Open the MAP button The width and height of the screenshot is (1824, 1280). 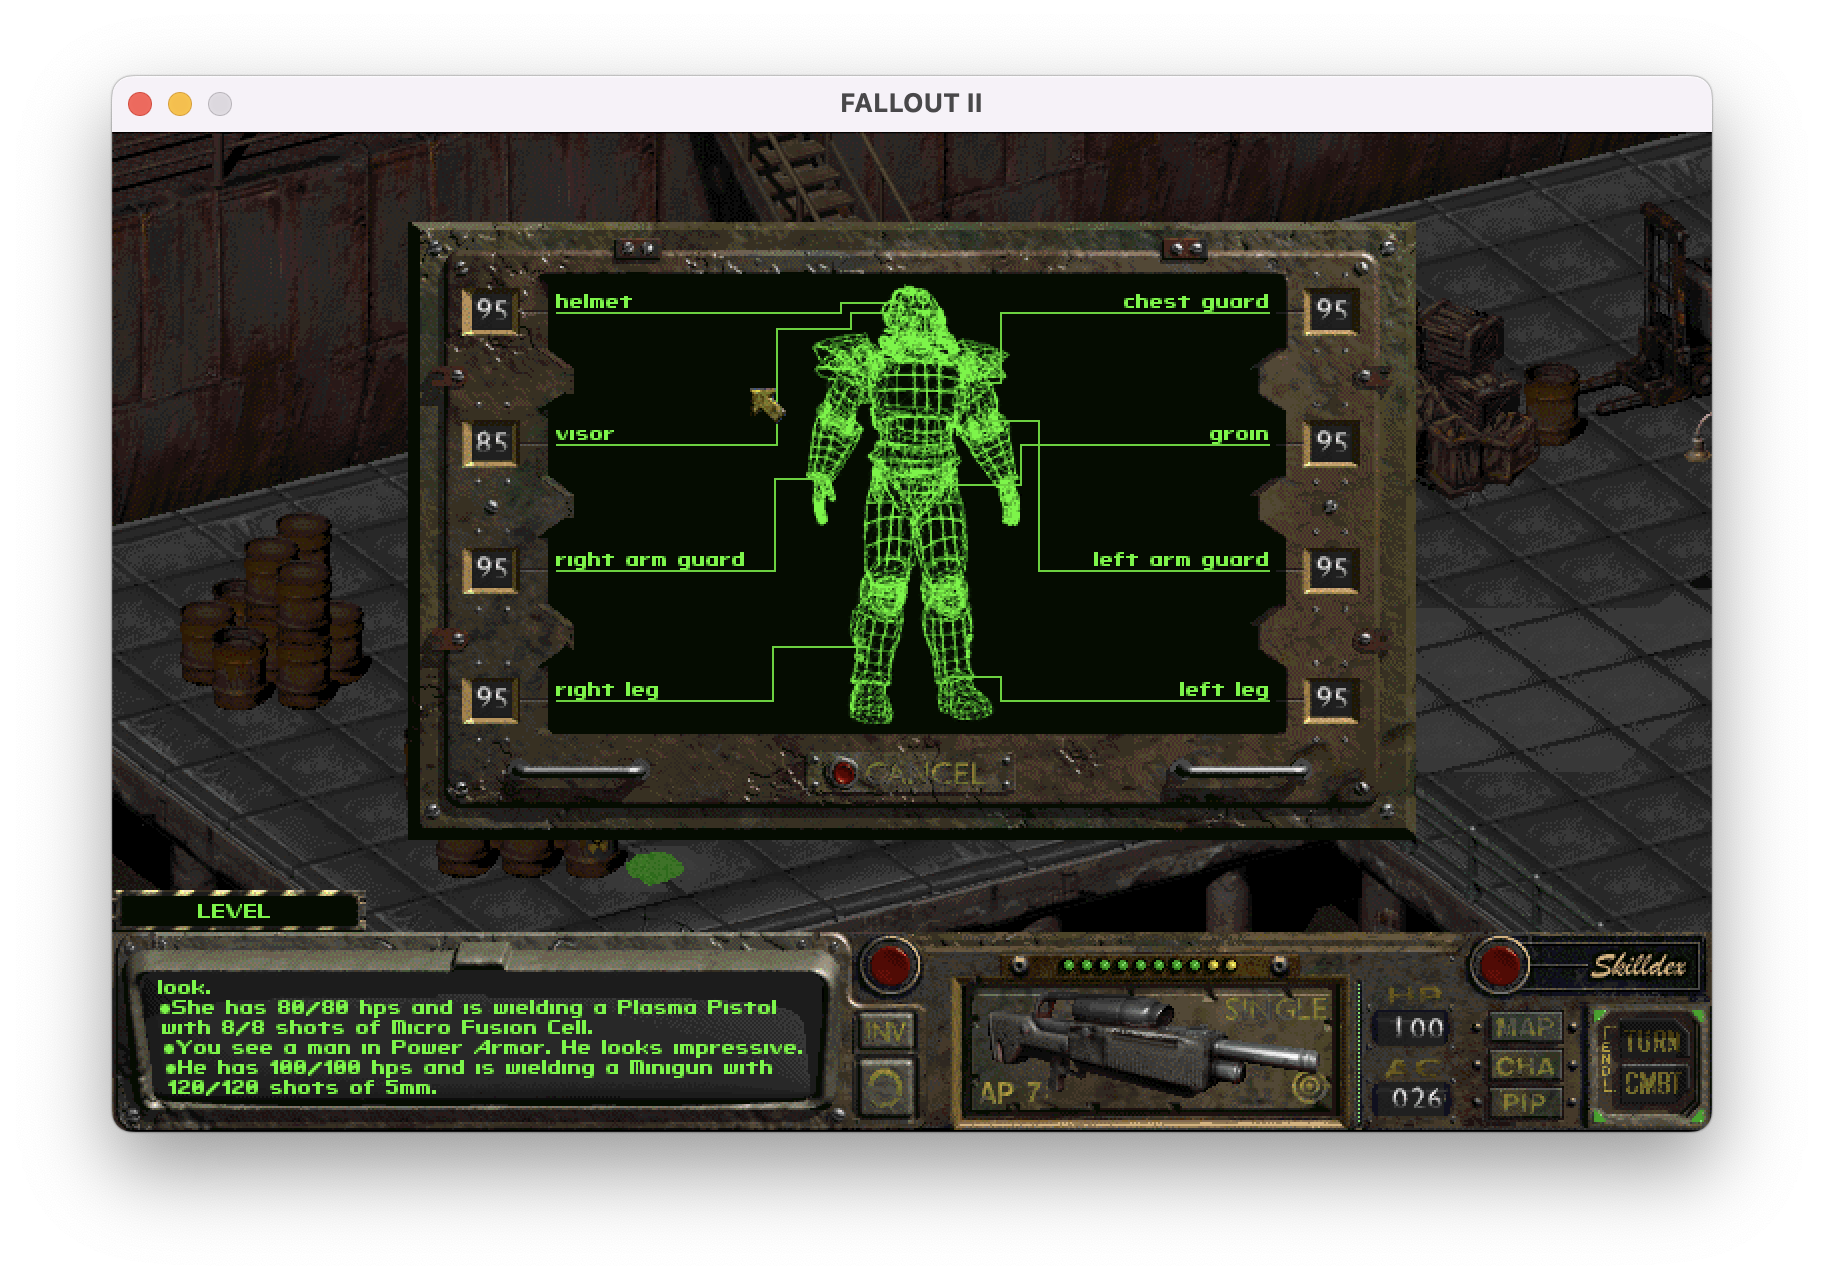[1525, 1027]
